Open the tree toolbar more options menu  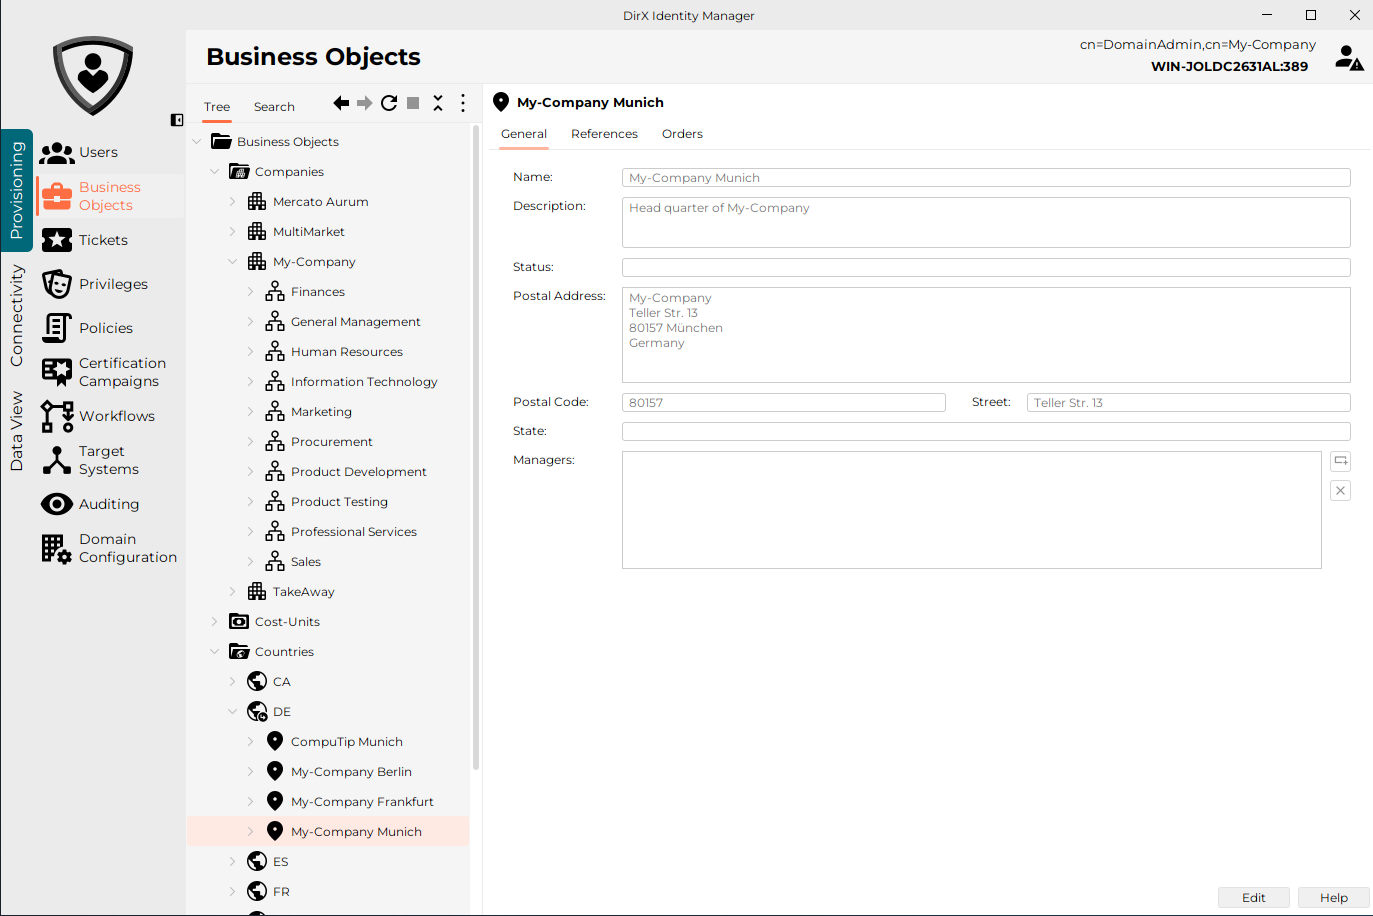click(x=462, y=103)
